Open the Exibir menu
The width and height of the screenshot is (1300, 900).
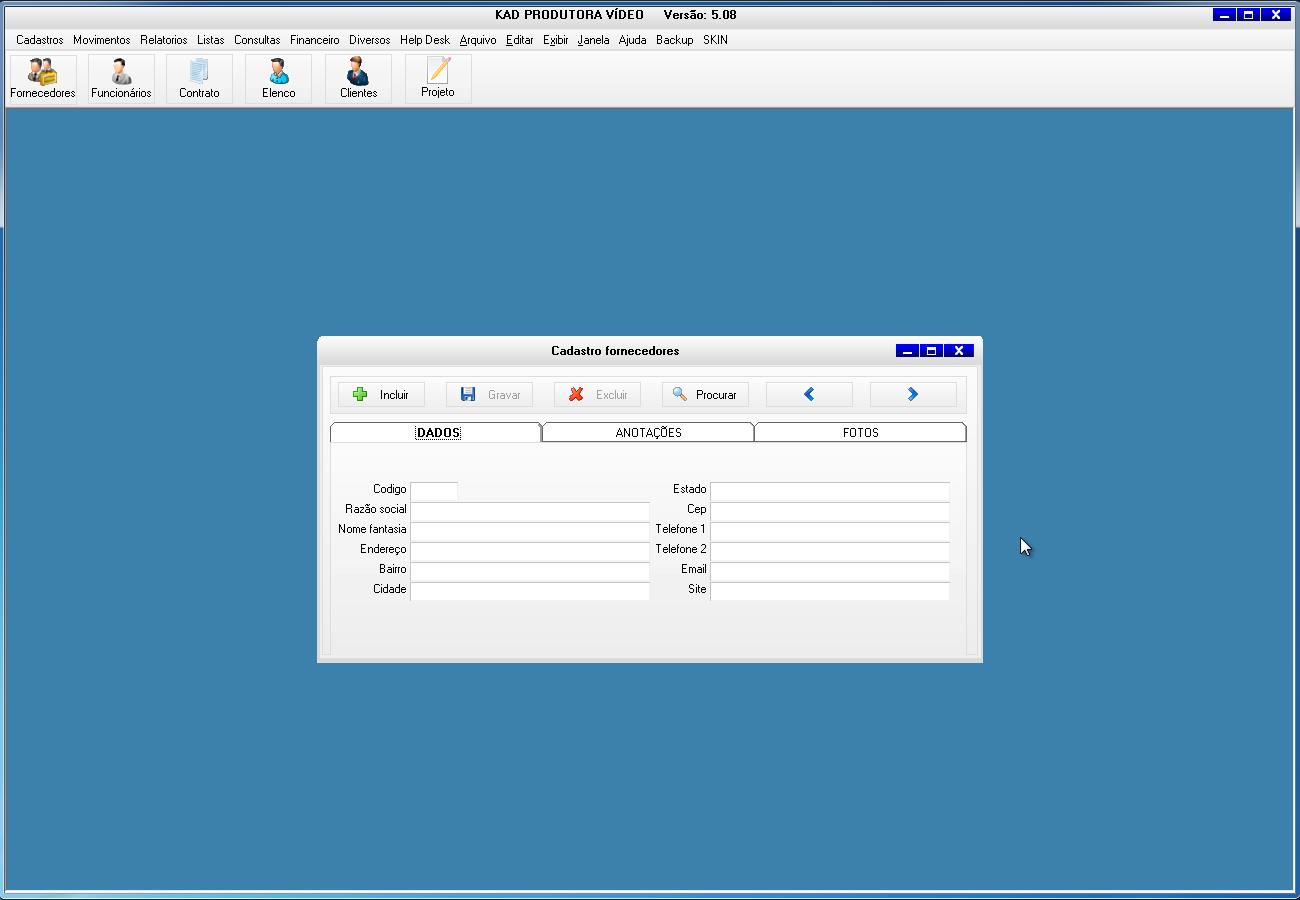556,40
